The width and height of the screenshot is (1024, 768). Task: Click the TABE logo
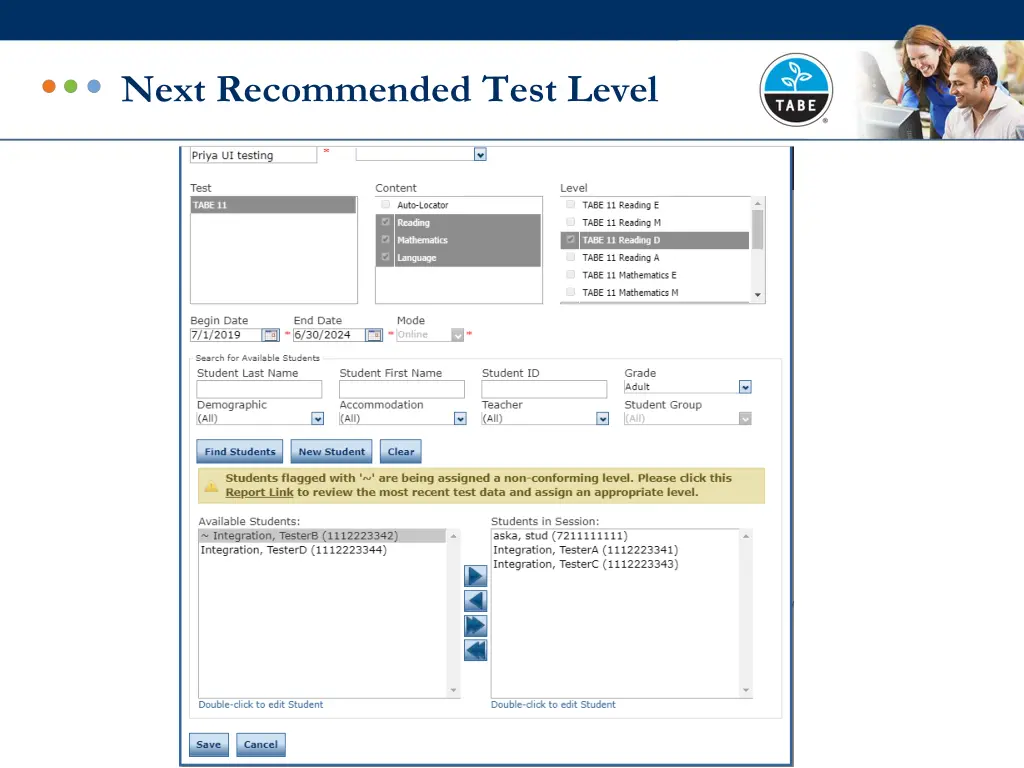click(796, 89)
